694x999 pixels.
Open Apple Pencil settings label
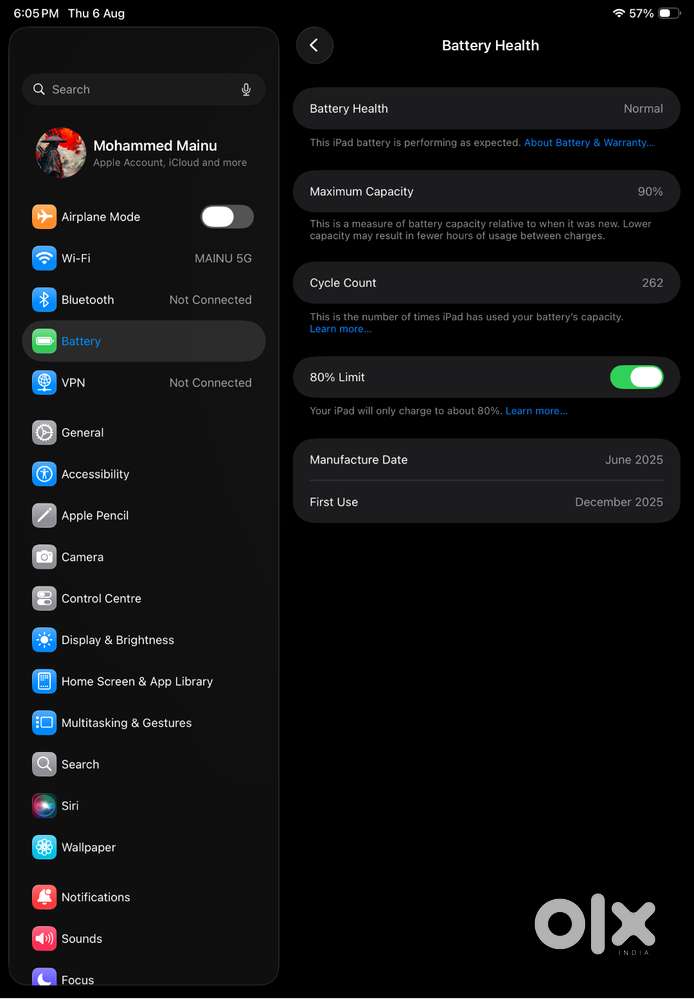(95, 515)
